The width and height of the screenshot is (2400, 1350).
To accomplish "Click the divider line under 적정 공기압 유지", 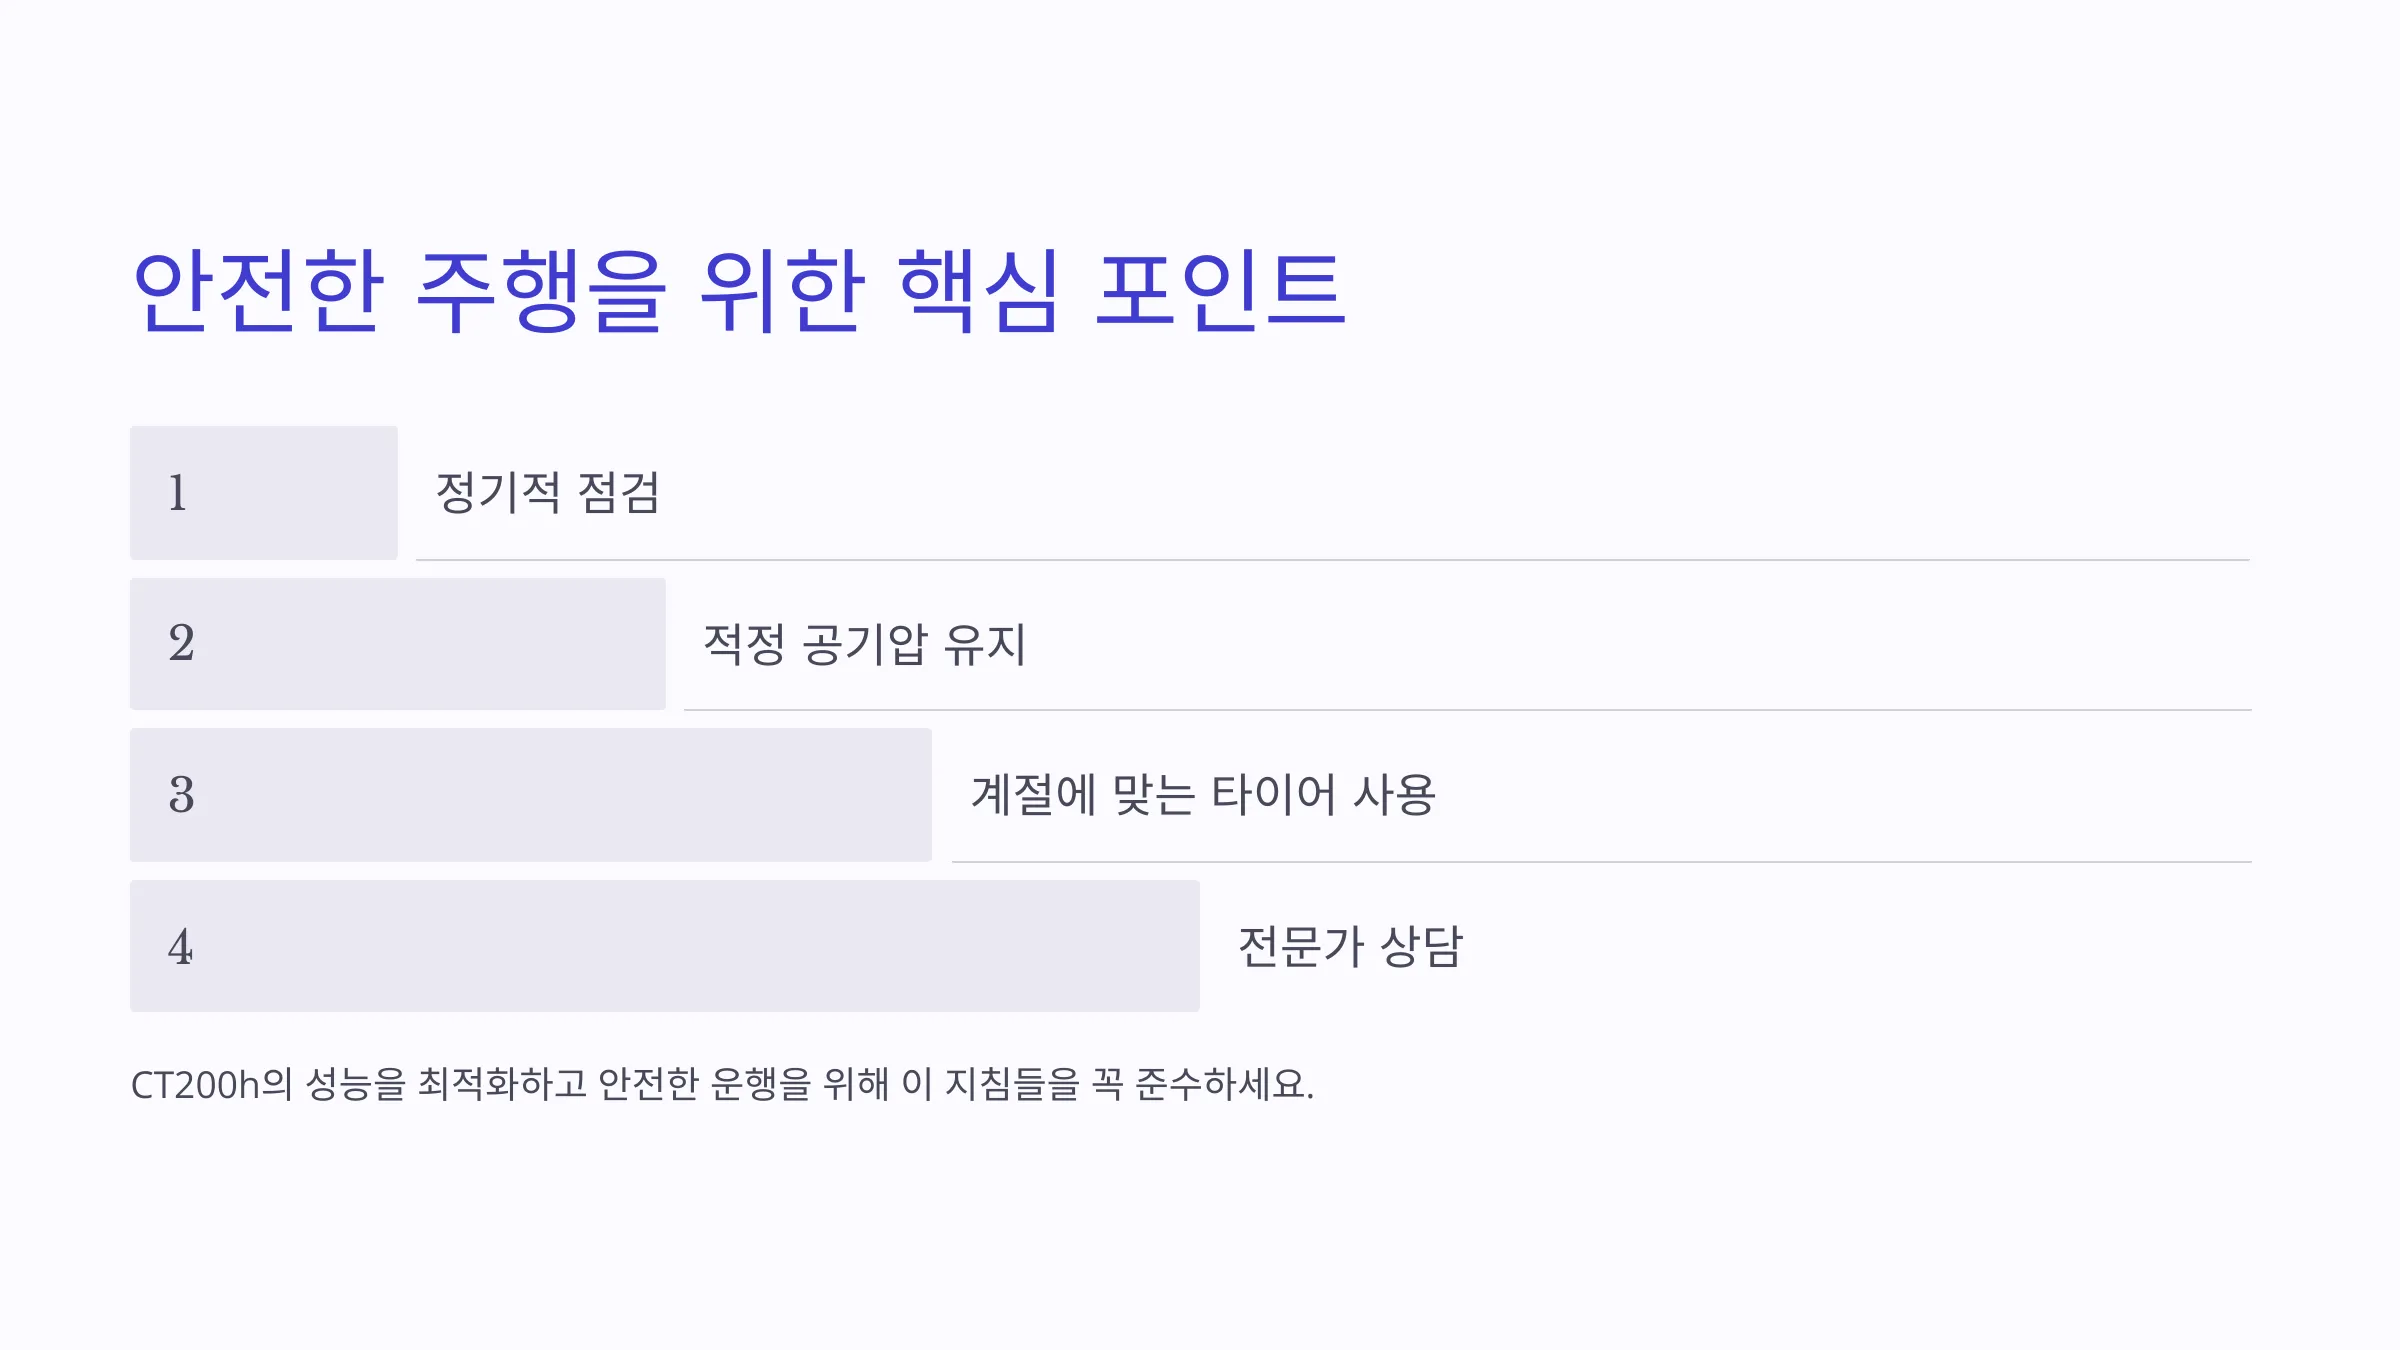I will coord(1468,710).
